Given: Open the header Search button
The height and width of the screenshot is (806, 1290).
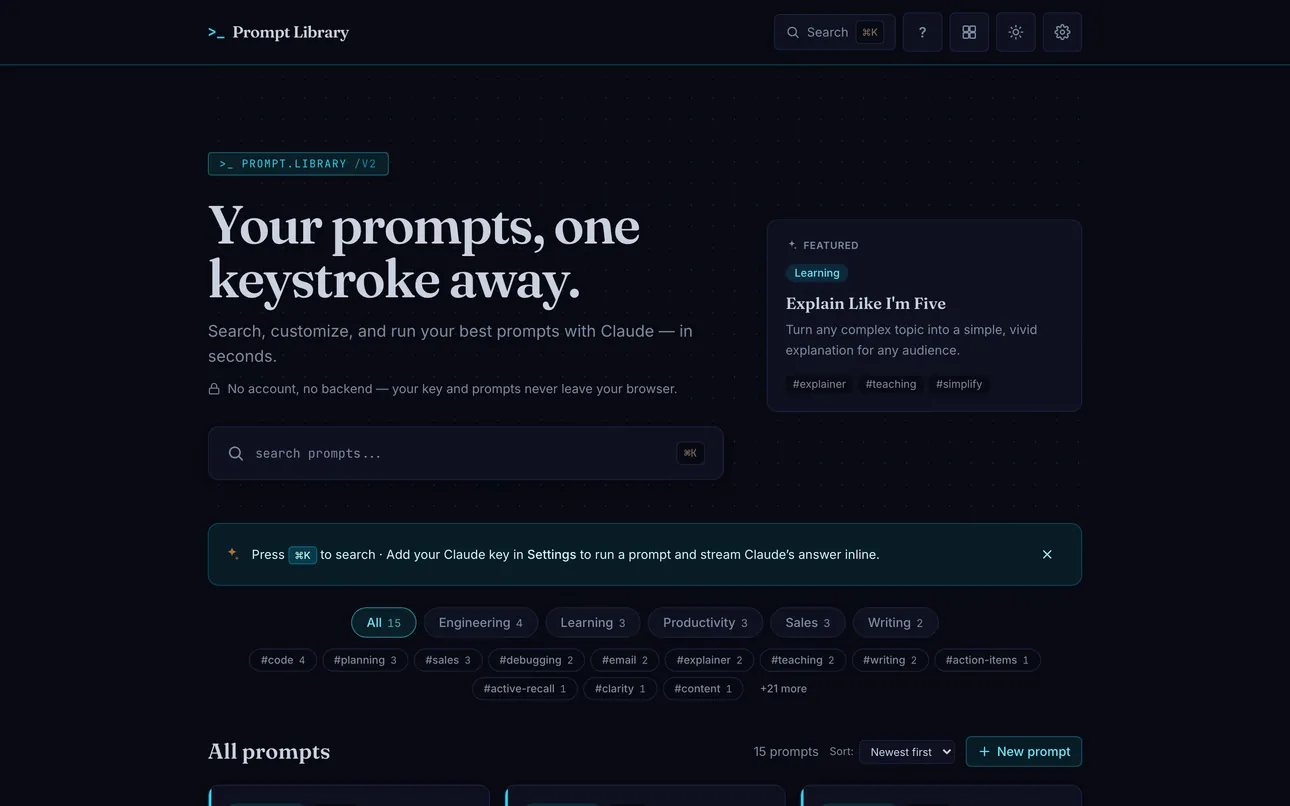Looking at the screenshot, I should [x=834, y=32].
